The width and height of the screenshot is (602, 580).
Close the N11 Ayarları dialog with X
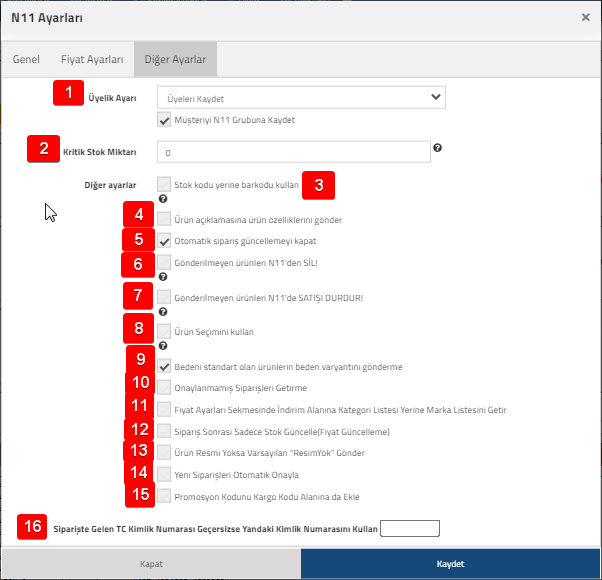585,17
